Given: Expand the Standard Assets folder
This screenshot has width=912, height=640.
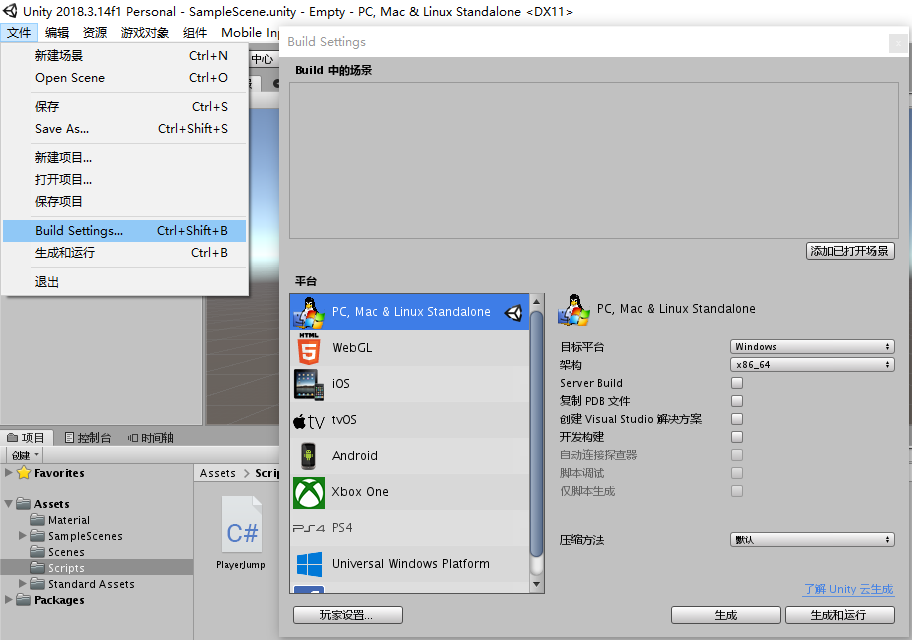Looking at the screenshot, I should [23, 584].
